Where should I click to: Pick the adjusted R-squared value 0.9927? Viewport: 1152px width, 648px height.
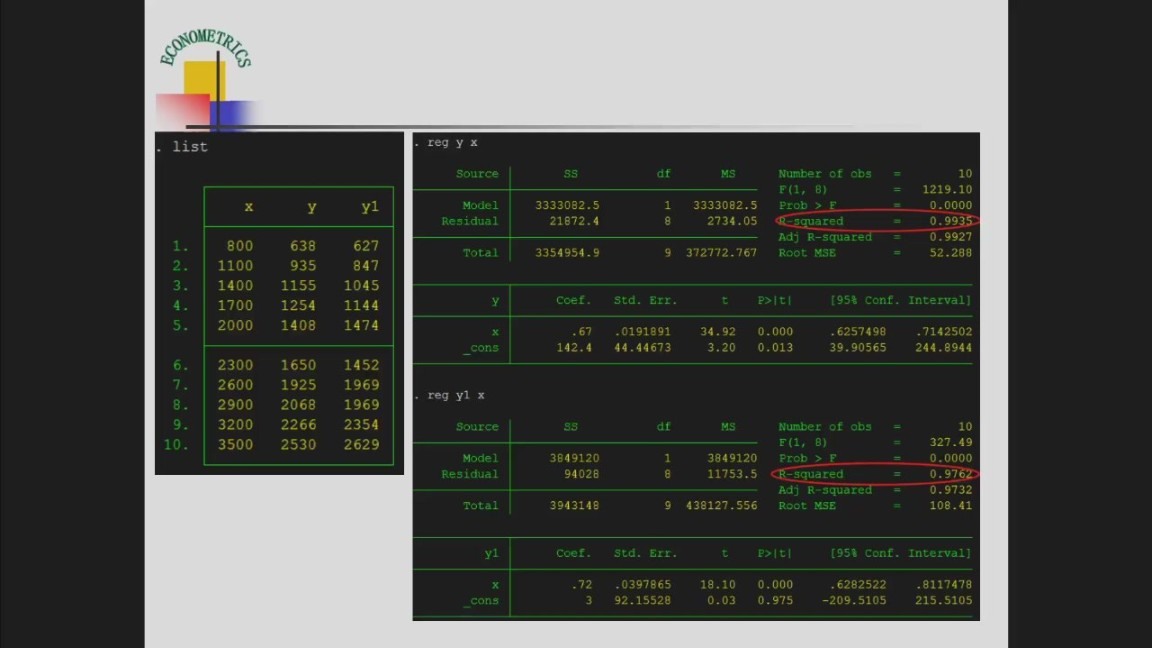tap(951, 237)
